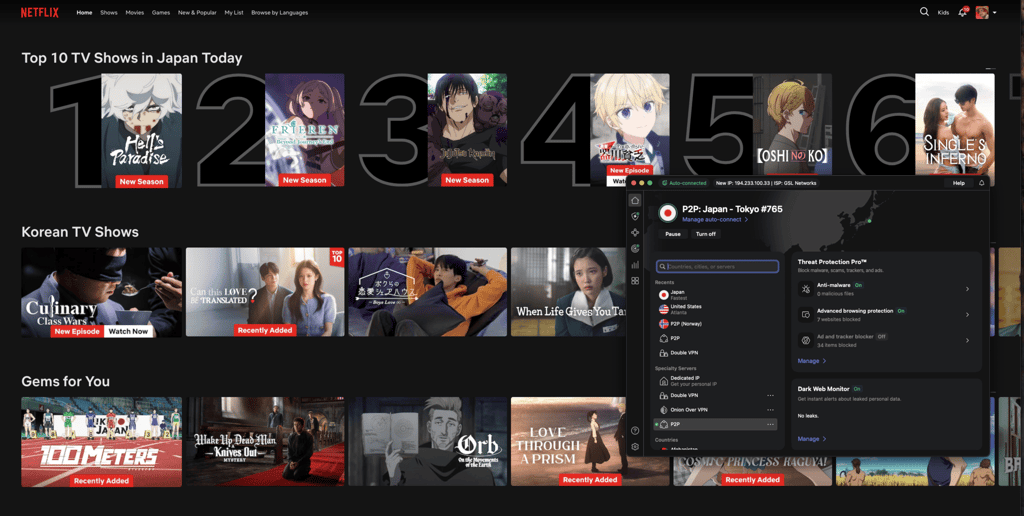
Task: Click the Anti-malware bug icon
Action: [806, 288]
